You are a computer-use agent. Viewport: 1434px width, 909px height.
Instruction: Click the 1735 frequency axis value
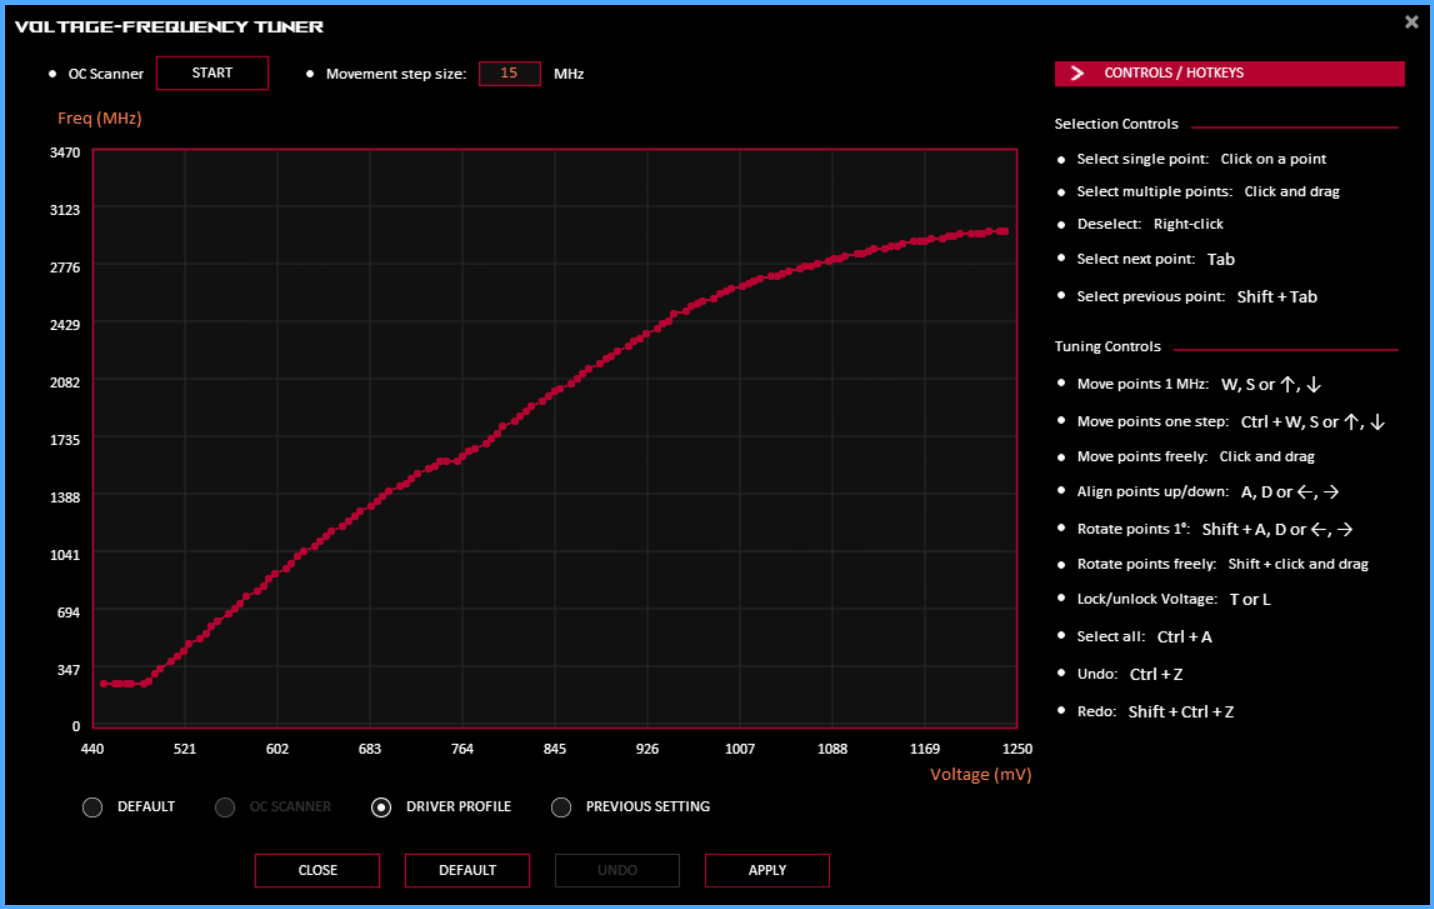click(x=65, y=440)
